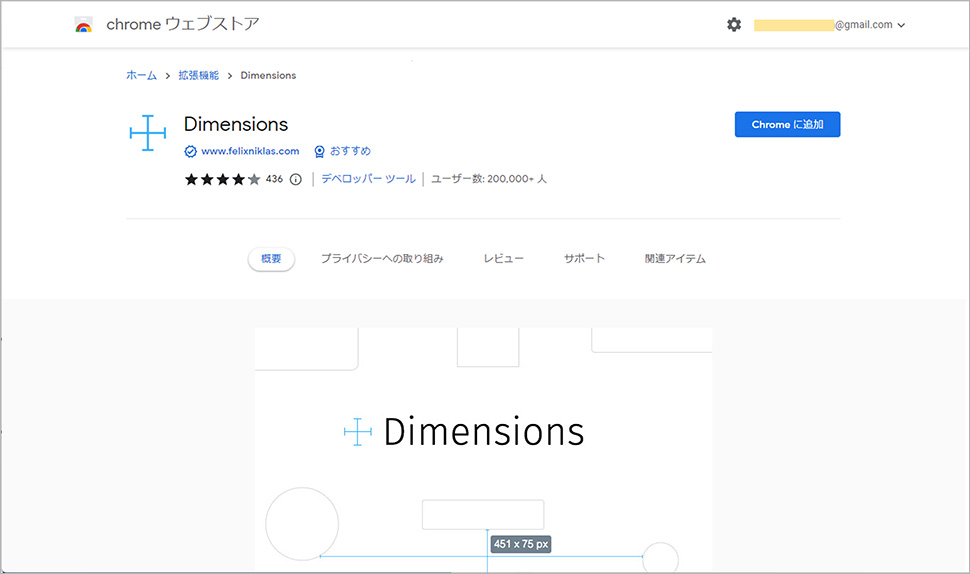Switch to プライバシーへの取り組み tab

(382, 259)
